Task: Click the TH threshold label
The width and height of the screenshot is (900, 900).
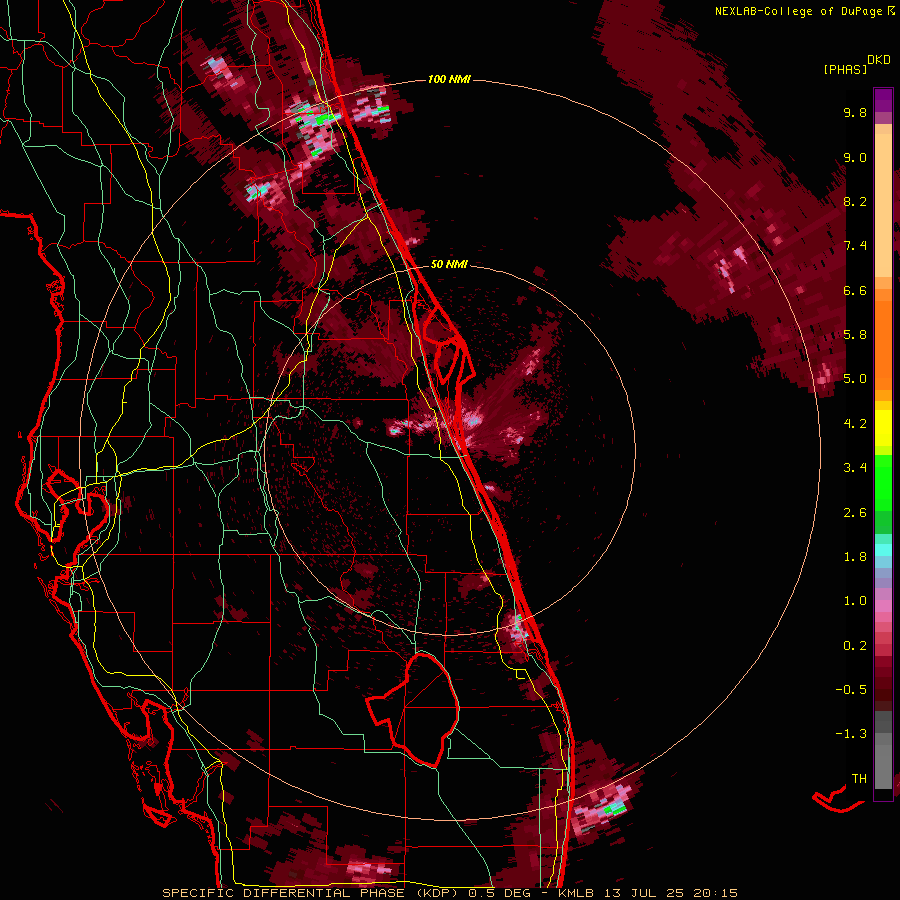Action: [x=859, y=779]
